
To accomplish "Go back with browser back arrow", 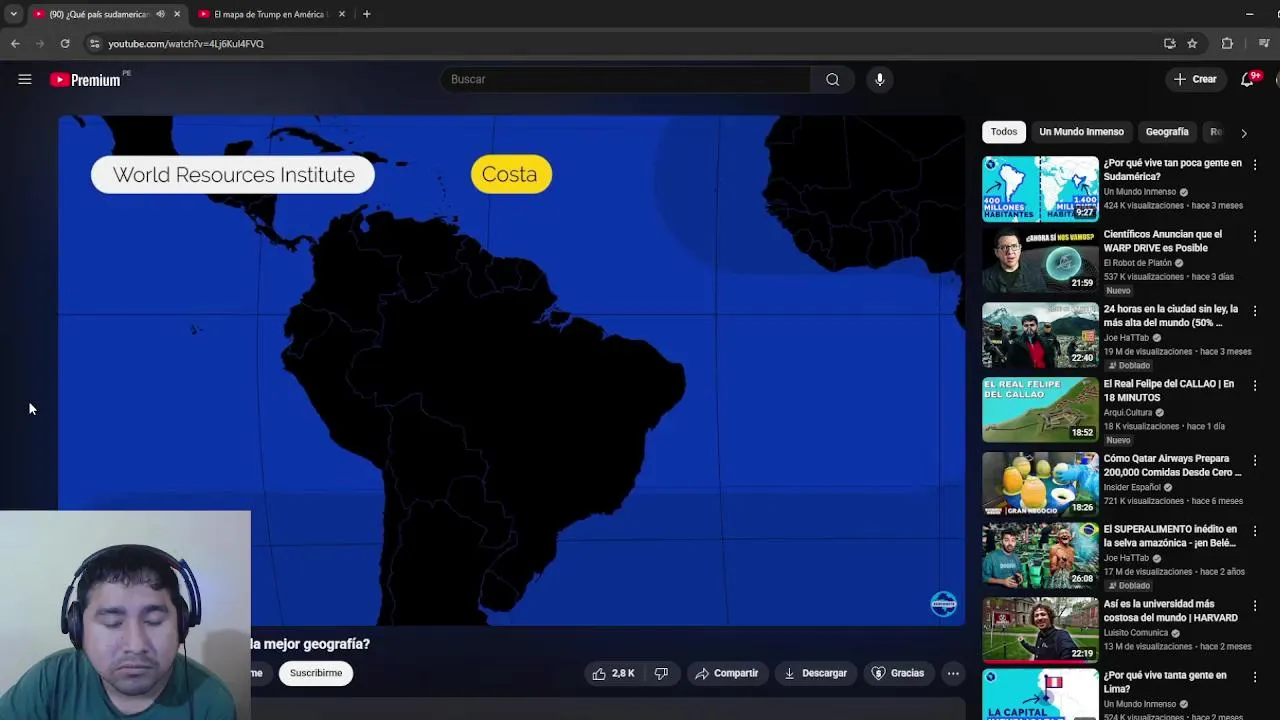I will (15, 43).
